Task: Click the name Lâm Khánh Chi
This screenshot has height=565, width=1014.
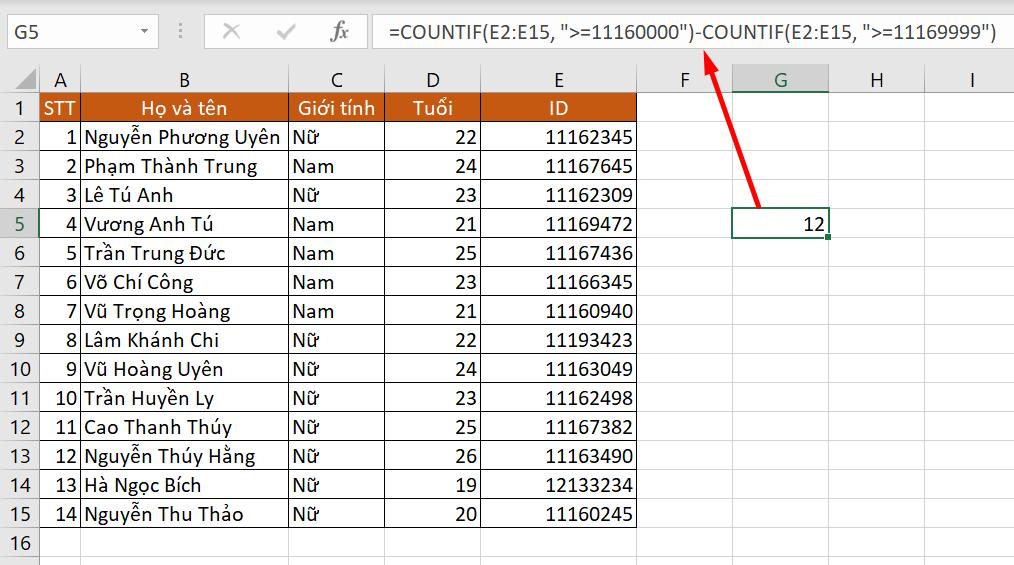Action: [x=151, y=339]
